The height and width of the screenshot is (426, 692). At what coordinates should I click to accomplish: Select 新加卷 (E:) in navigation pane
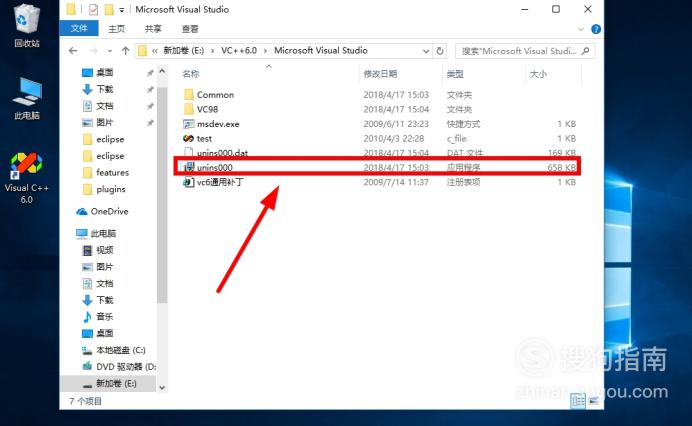[x=116, y=384]
